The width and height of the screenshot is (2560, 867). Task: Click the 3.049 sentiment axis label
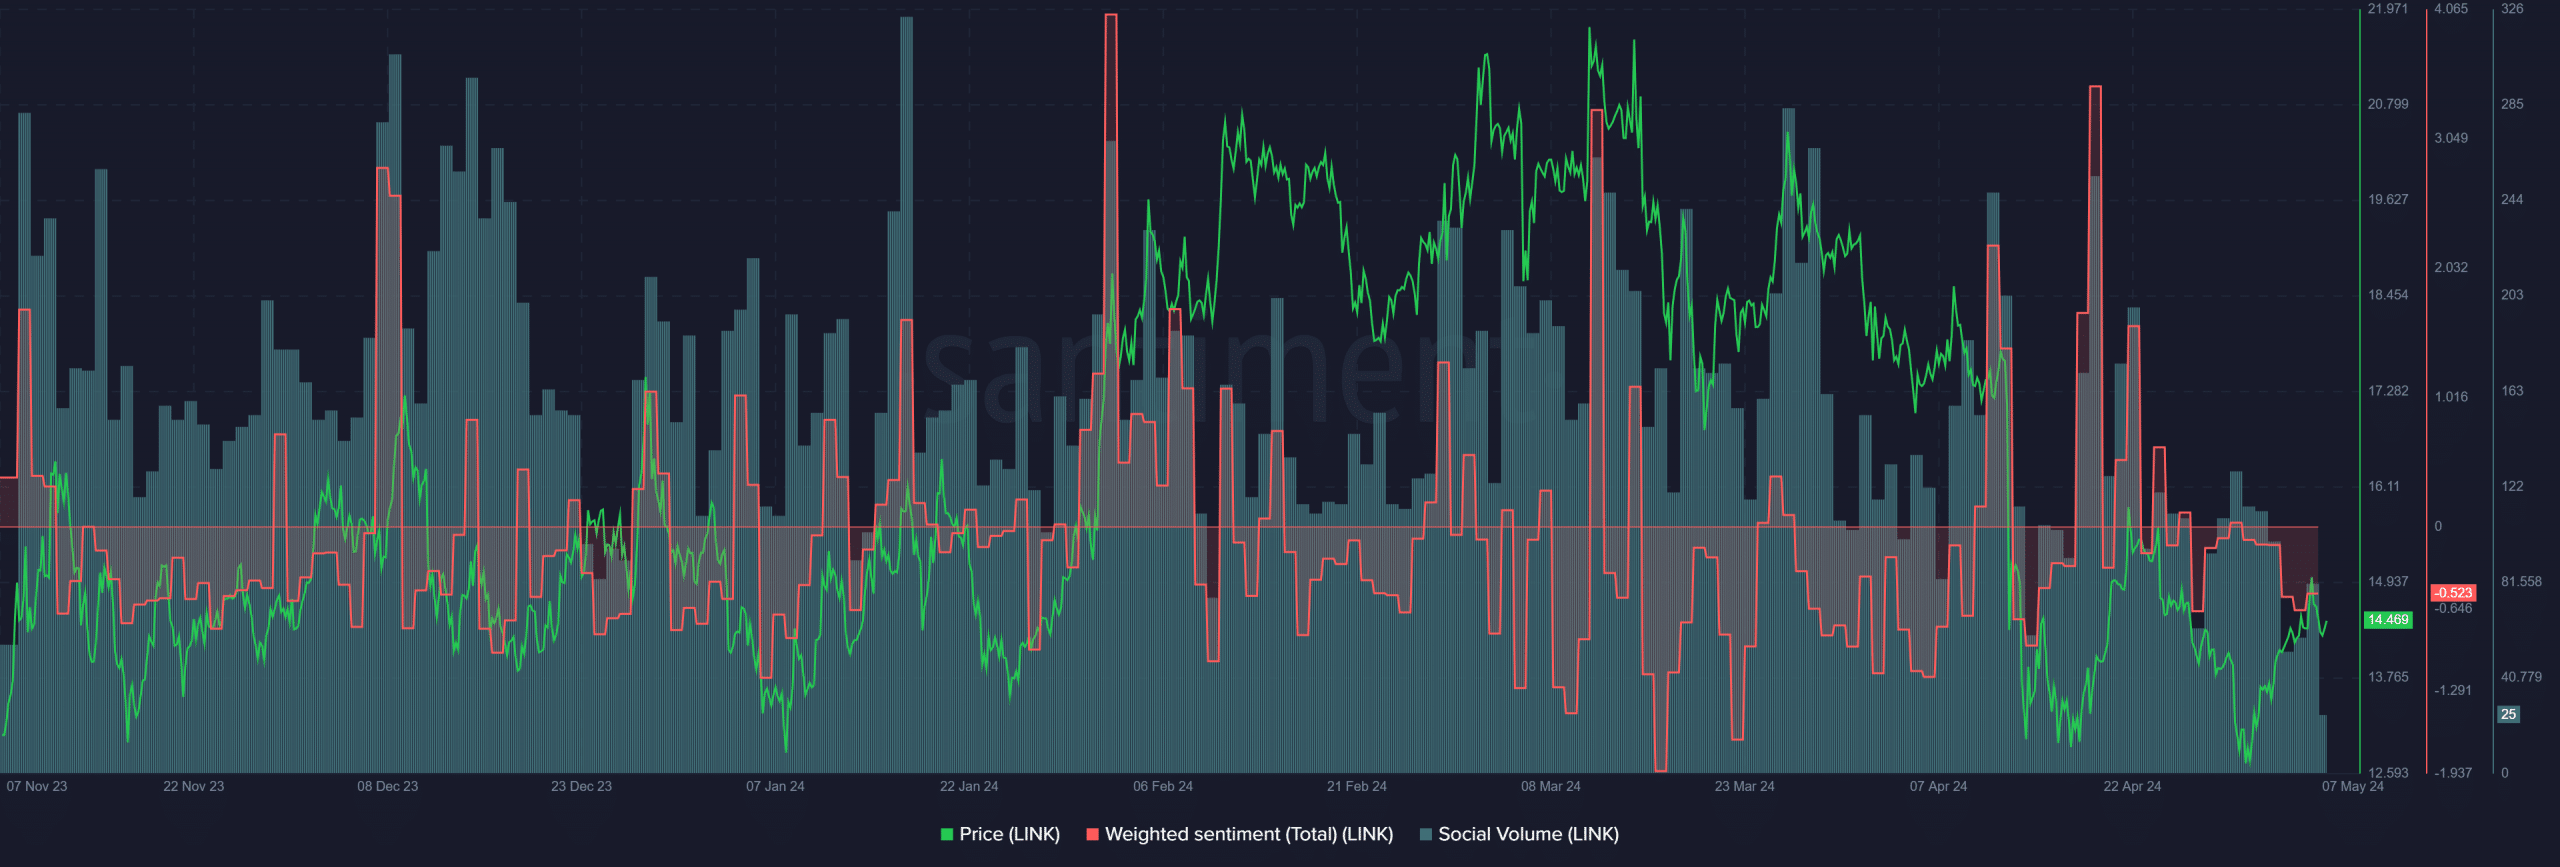[2451, 138]
